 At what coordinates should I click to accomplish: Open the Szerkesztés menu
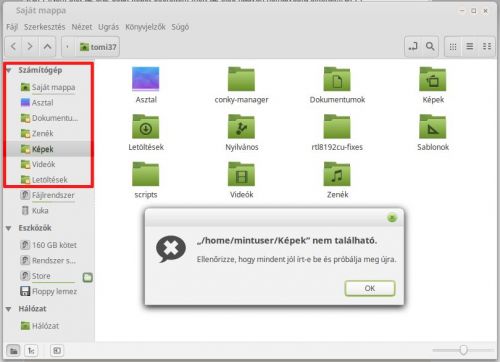[x=45, y=27]
